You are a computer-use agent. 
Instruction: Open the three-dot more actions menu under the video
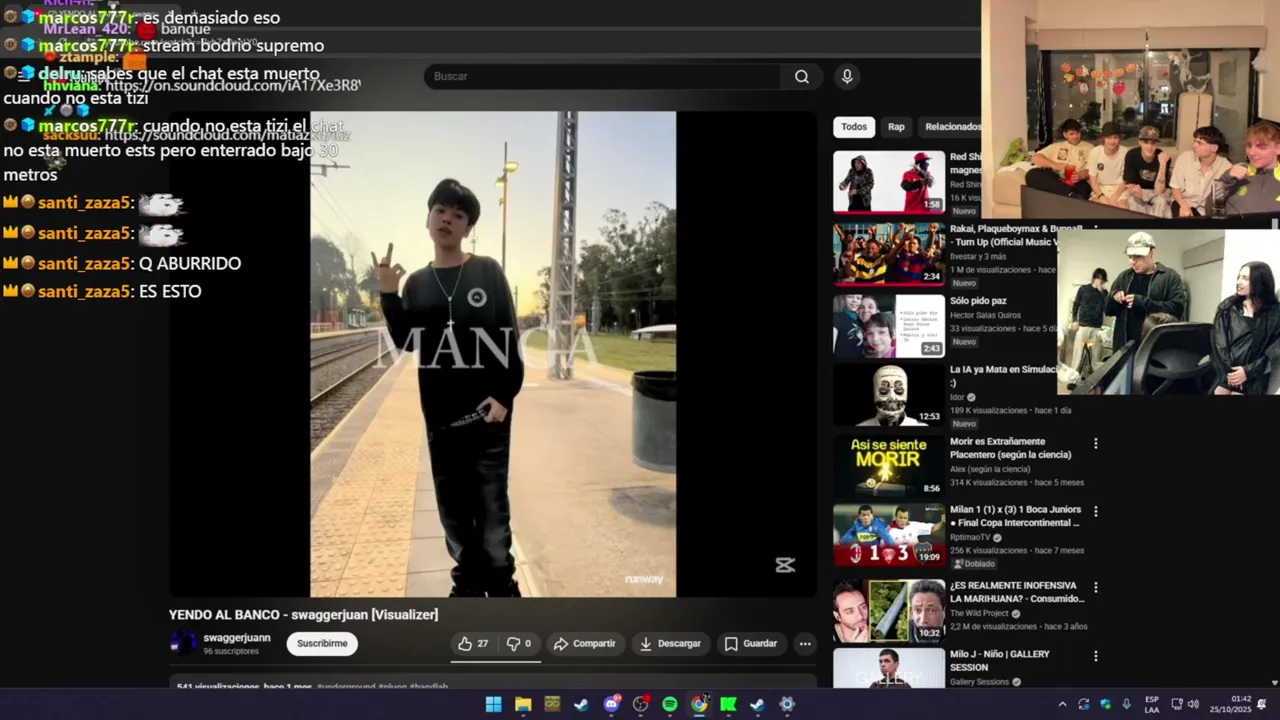coord(805,644)
